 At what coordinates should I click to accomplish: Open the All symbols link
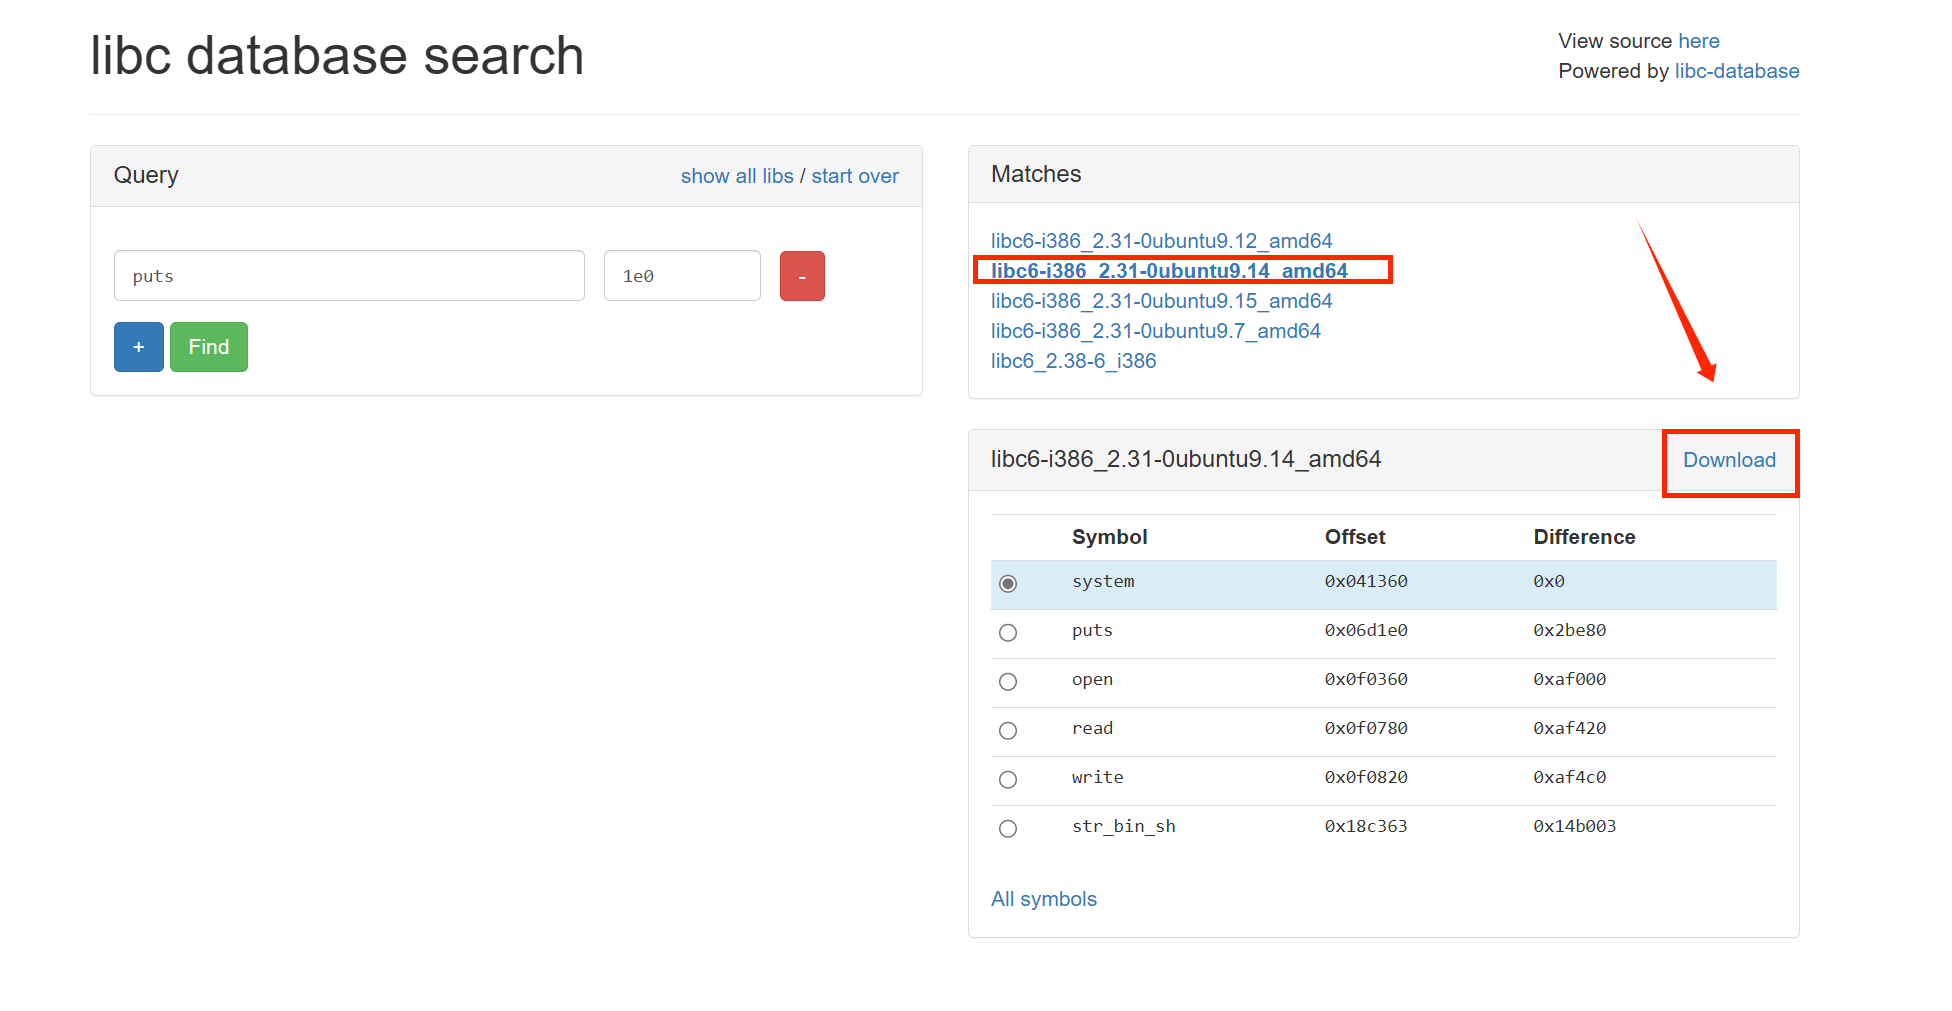point(1044,899)
